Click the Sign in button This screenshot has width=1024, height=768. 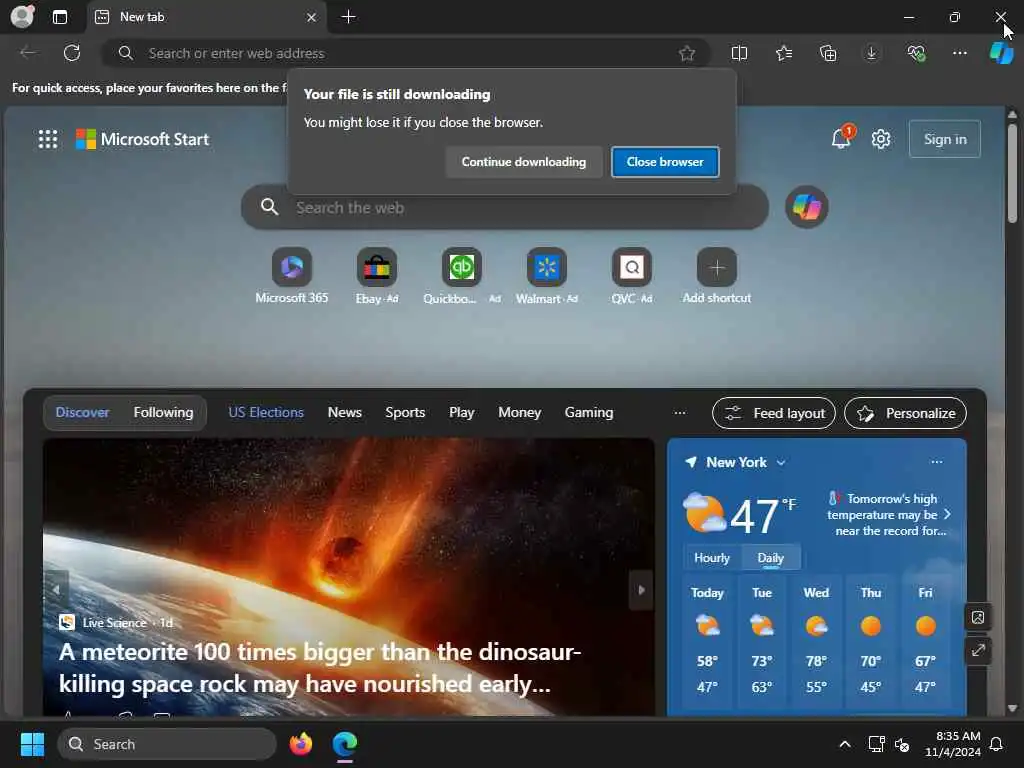click(x=944, y=139)
